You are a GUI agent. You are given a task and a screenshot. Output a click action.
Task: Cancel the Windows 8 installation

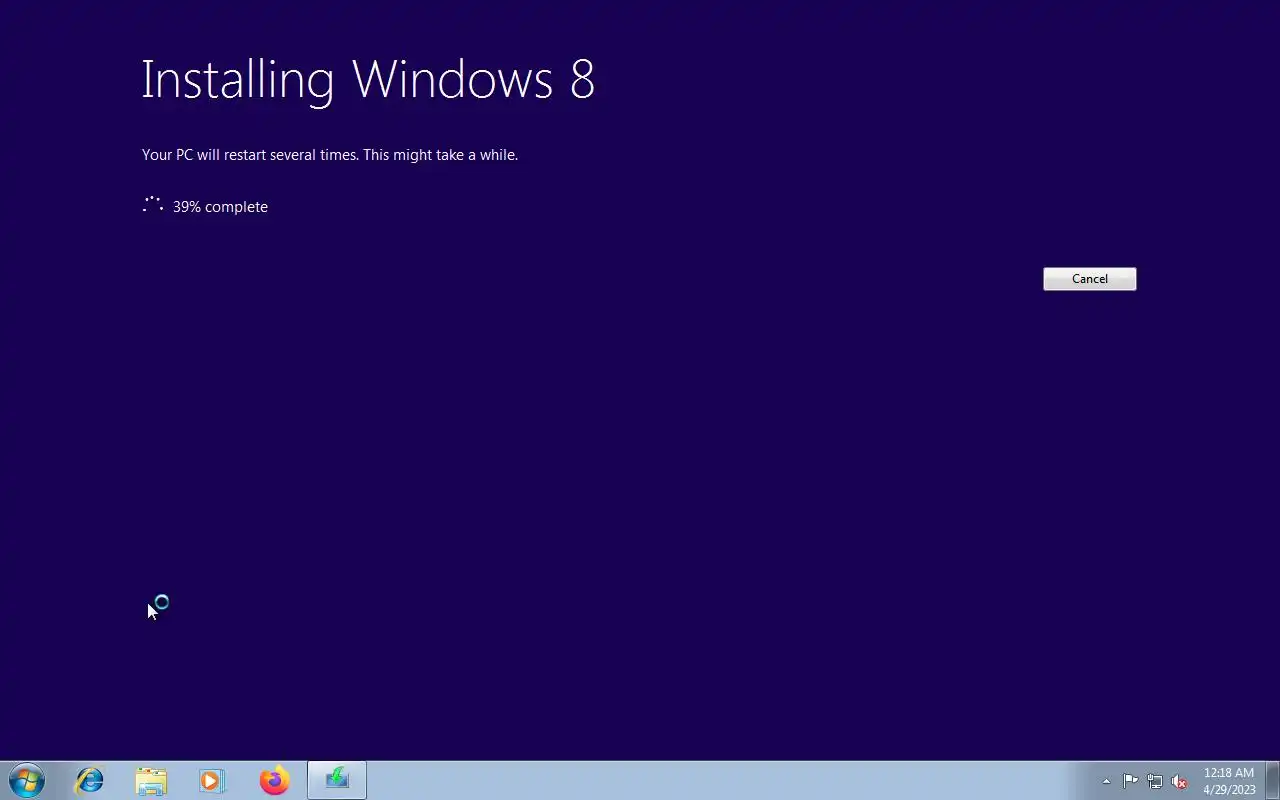tap(1089, 279)
